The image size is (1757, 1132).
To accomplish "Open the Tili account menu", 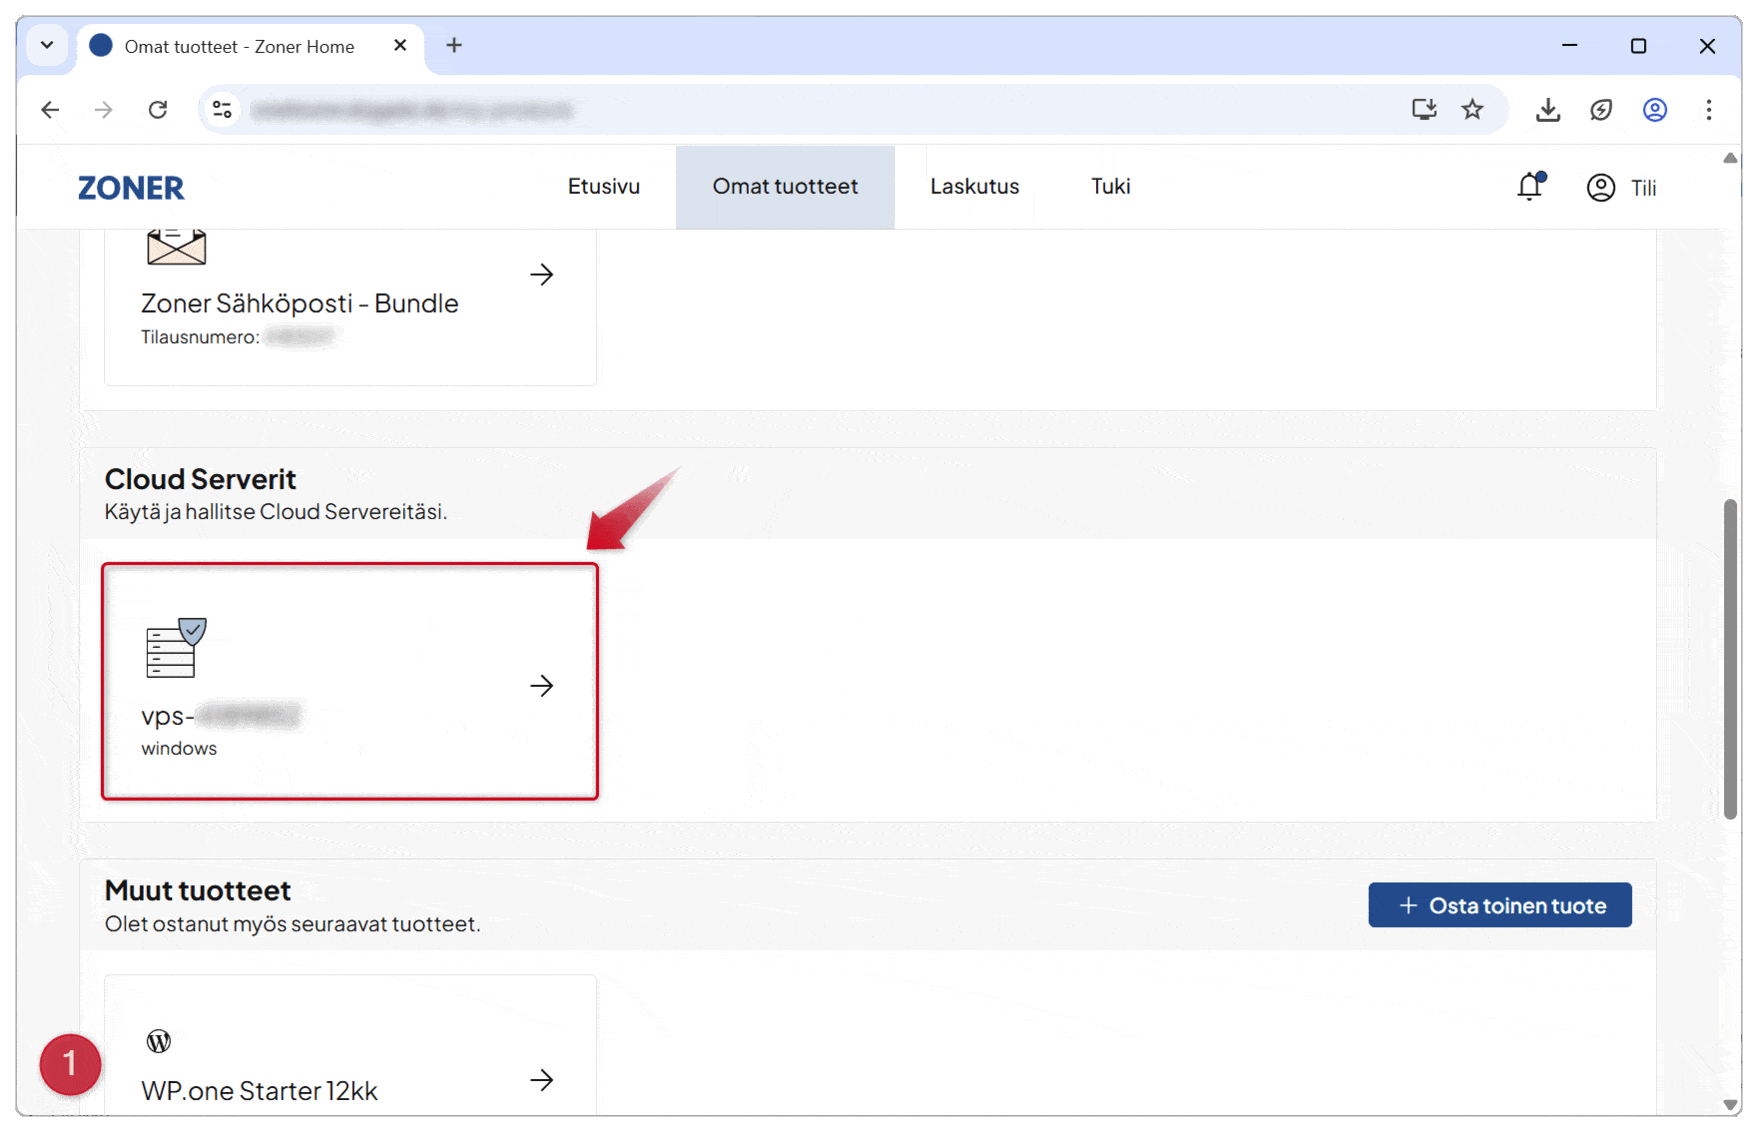I will tap(1621, 188).
